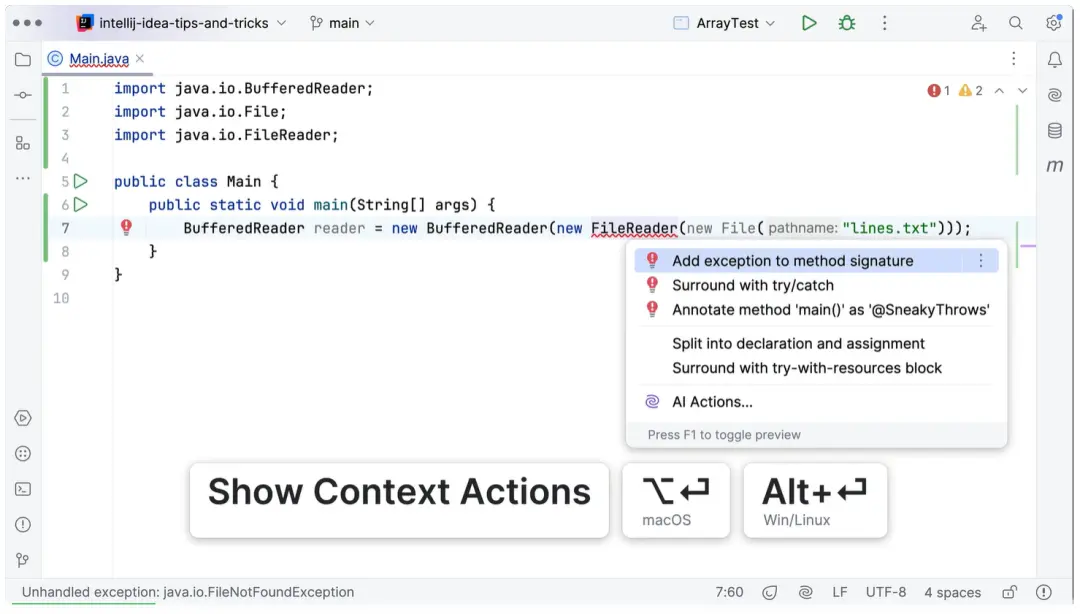
Task: Open the Commit tool window
Action: point(23,95)
